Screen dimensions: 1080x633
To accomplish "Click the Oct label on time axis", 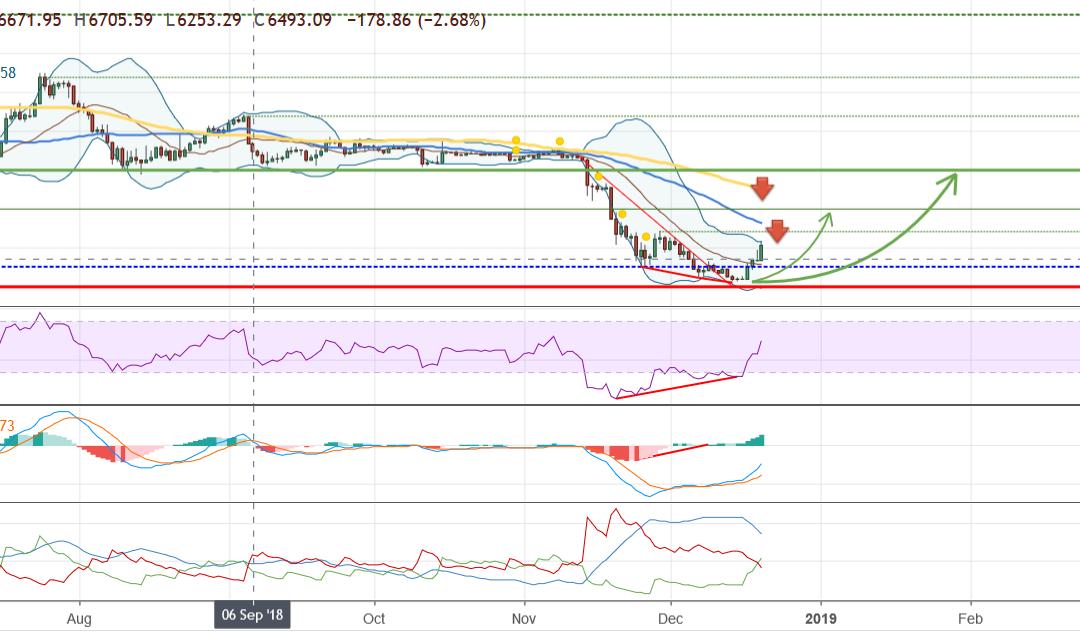I will point(374,617).
